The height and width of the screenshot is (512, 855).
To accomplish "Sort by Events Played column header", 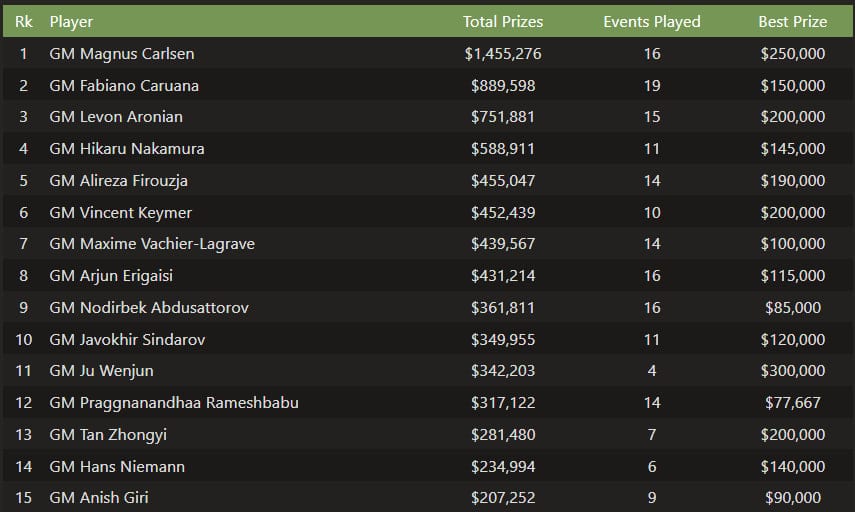I will (x=652, y=21).
